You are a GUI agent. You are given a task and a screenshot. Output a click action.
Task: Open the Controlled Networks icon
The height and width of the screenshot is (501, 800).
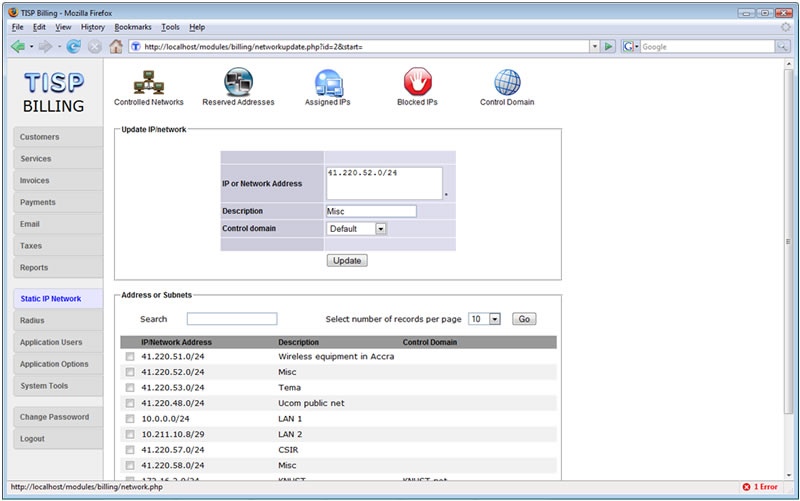[x=148, y=82]
